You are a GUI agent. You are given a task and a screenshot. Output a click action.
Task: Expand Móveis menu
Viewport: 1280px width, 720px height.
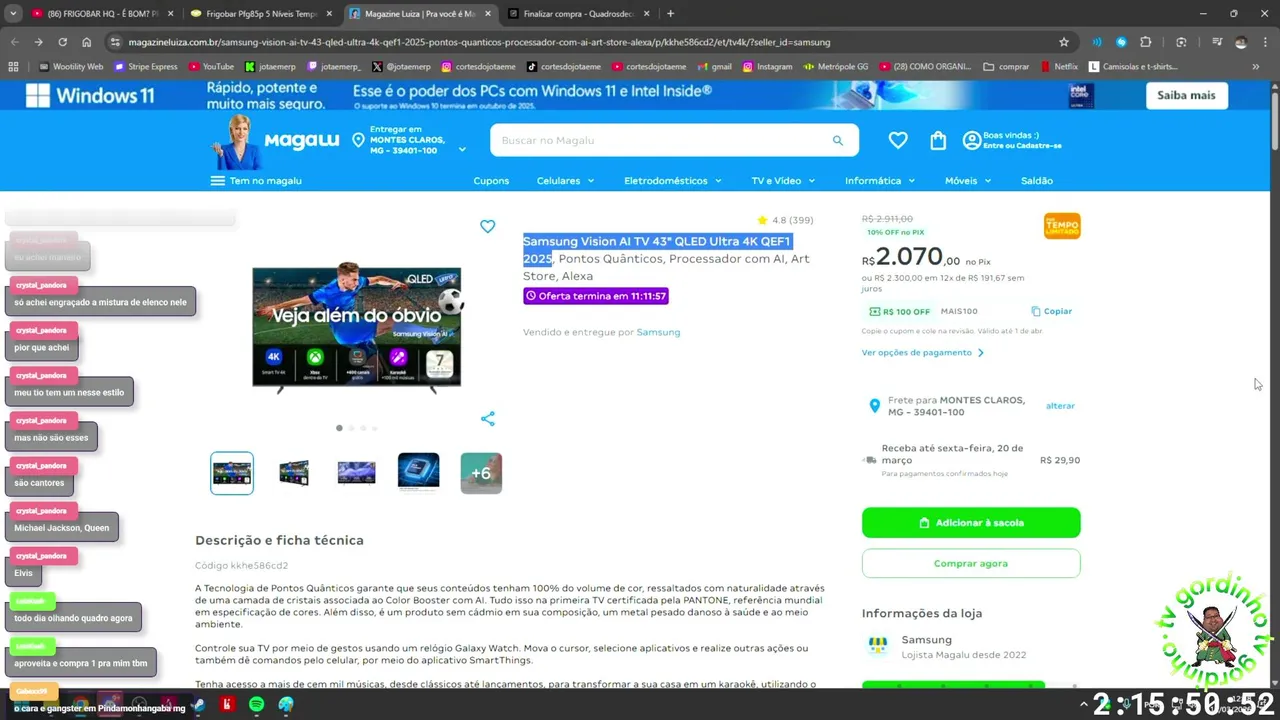click(968, 181)
